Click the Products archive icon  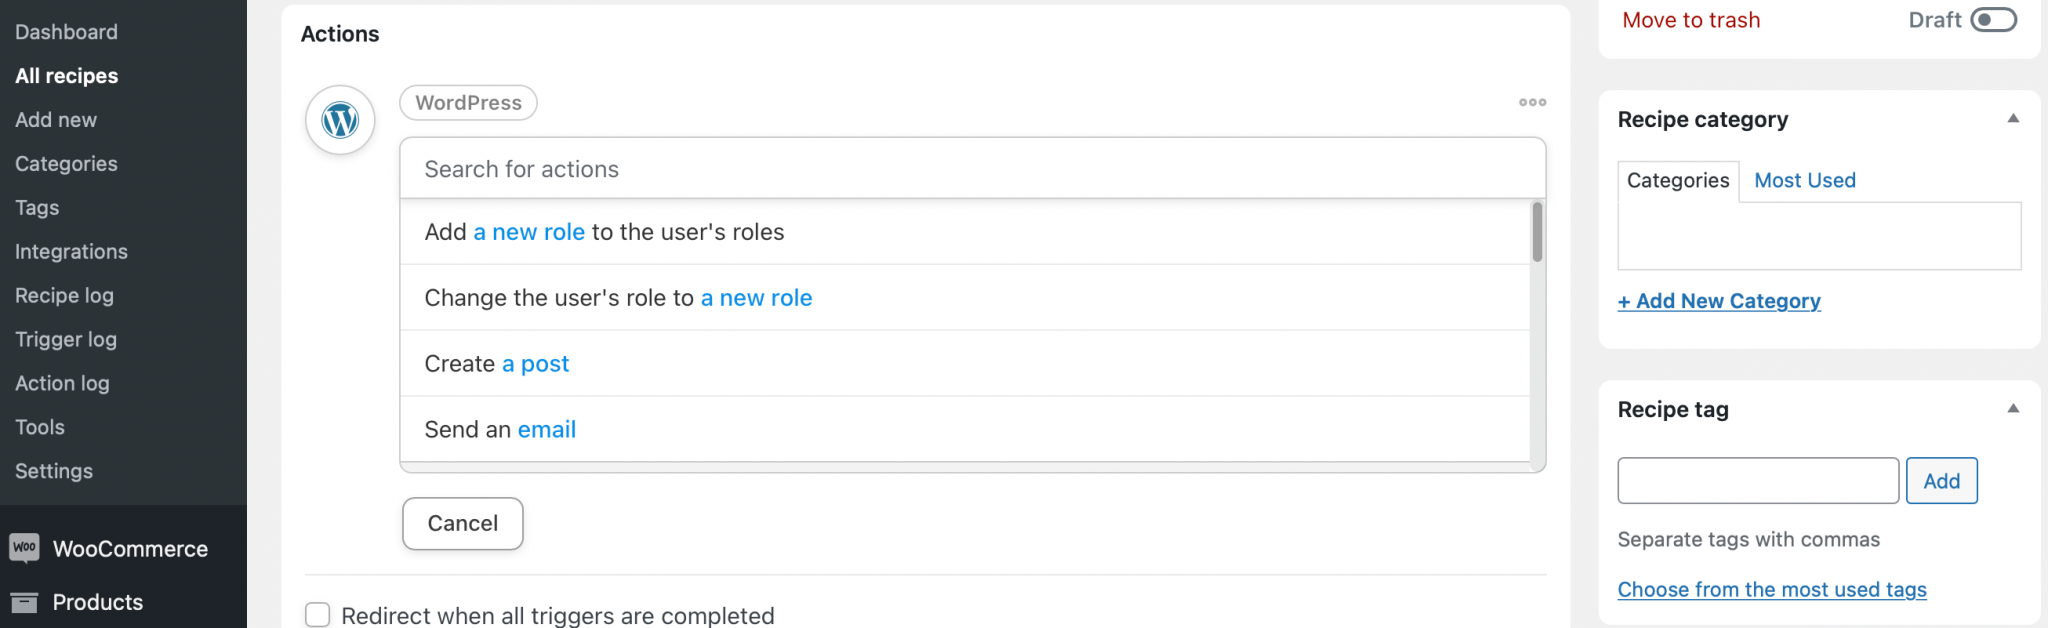pos(24,602)
